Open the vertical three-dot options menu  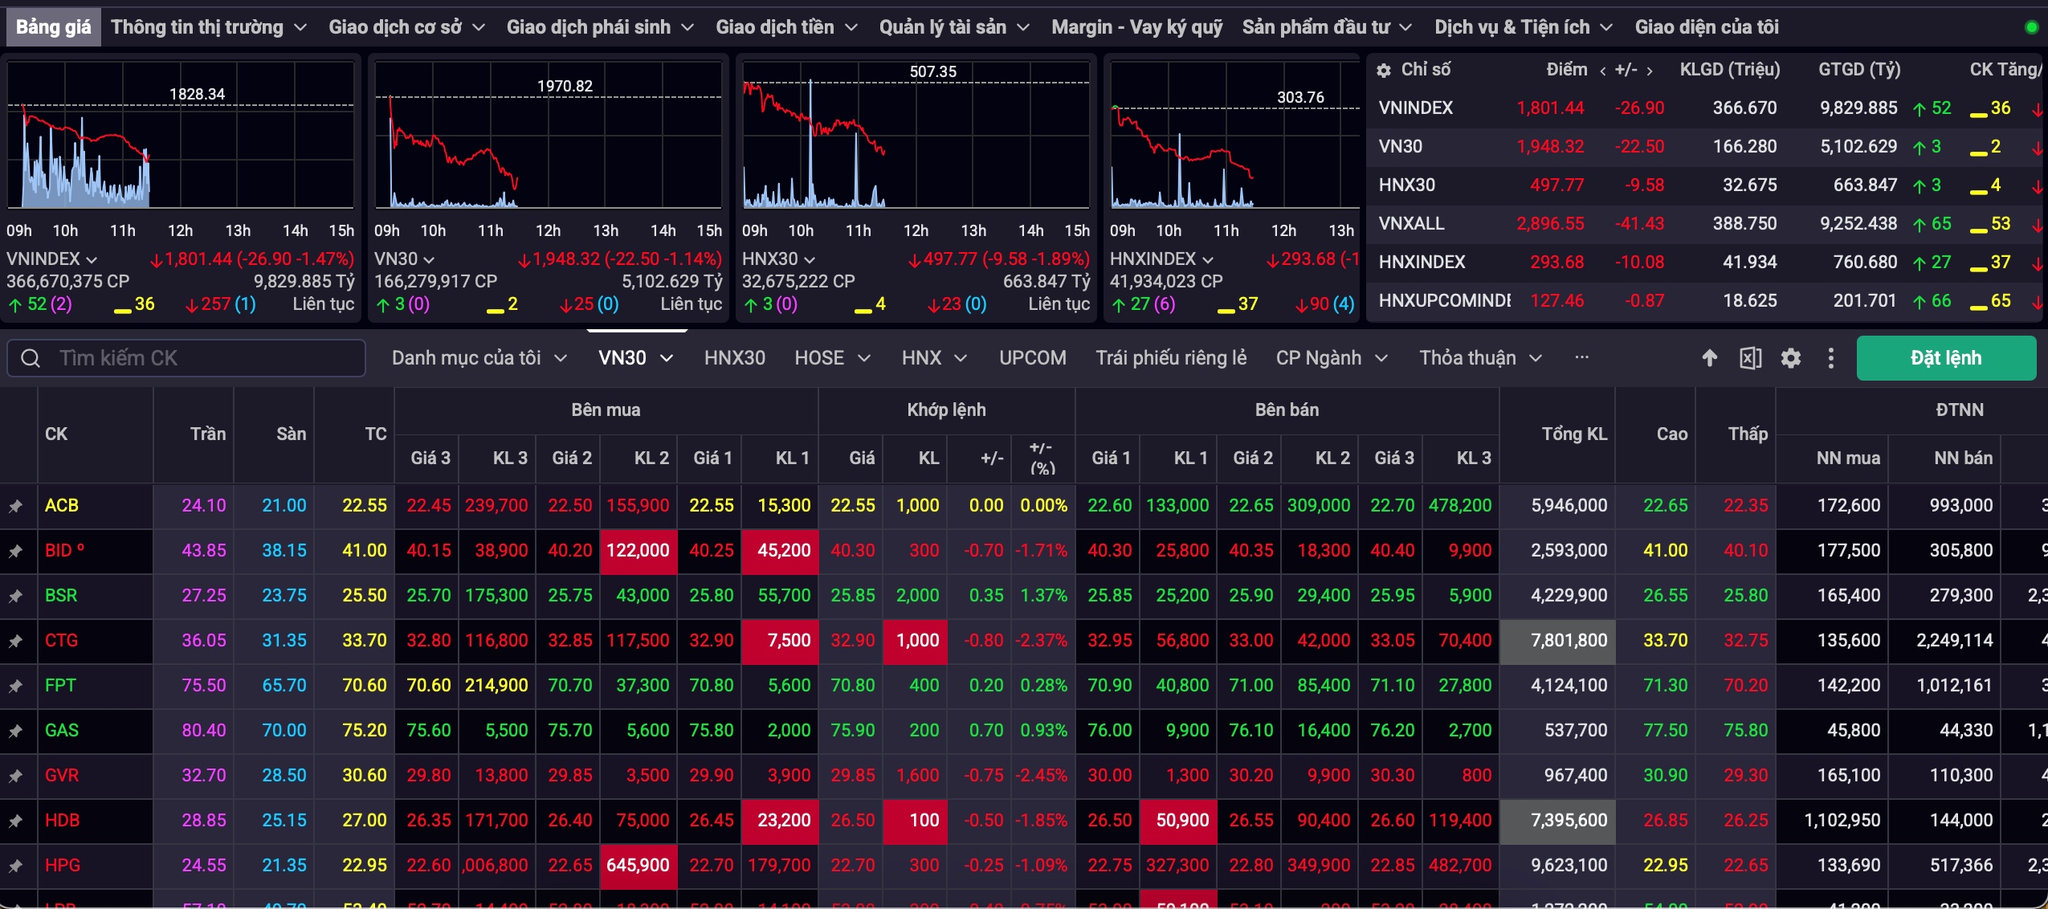tap(1831, 358)
